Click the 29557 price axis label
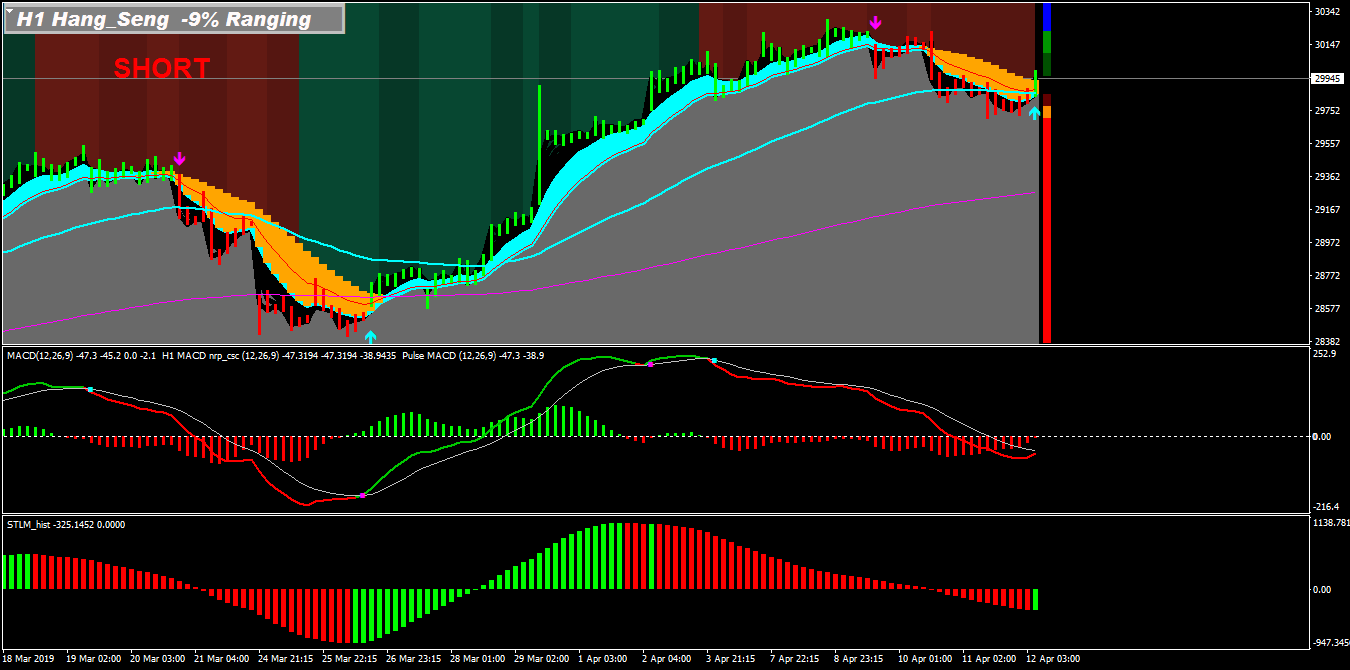The image size is (1350, 670). point(1328,144)
